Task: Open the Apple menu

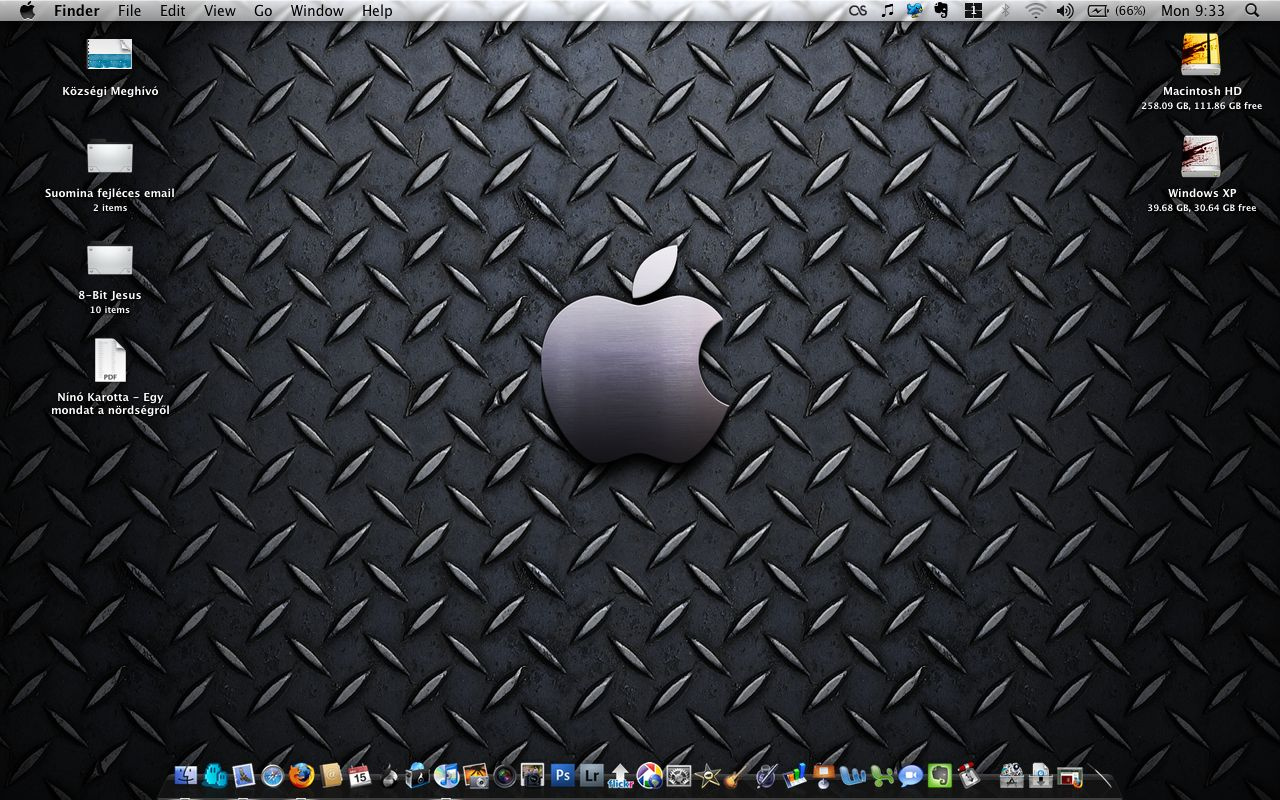Action: point(27,10)
